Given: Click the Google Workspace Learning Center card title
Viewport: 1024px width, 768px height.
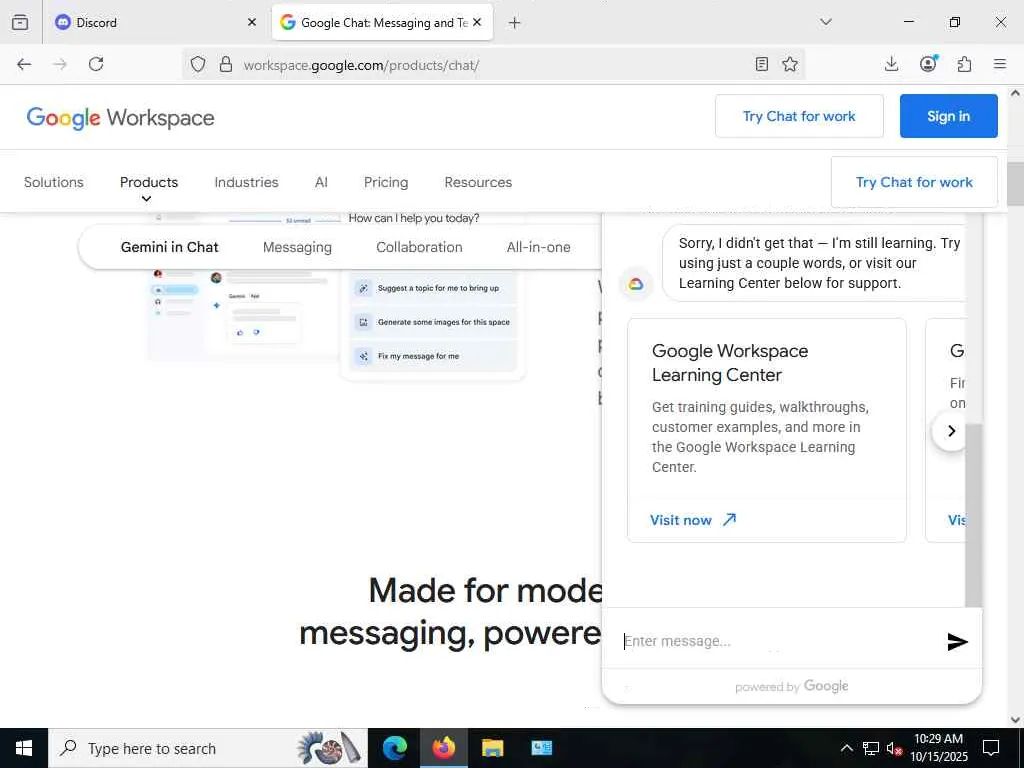Looking at the screenshot, I should (729, 363).
